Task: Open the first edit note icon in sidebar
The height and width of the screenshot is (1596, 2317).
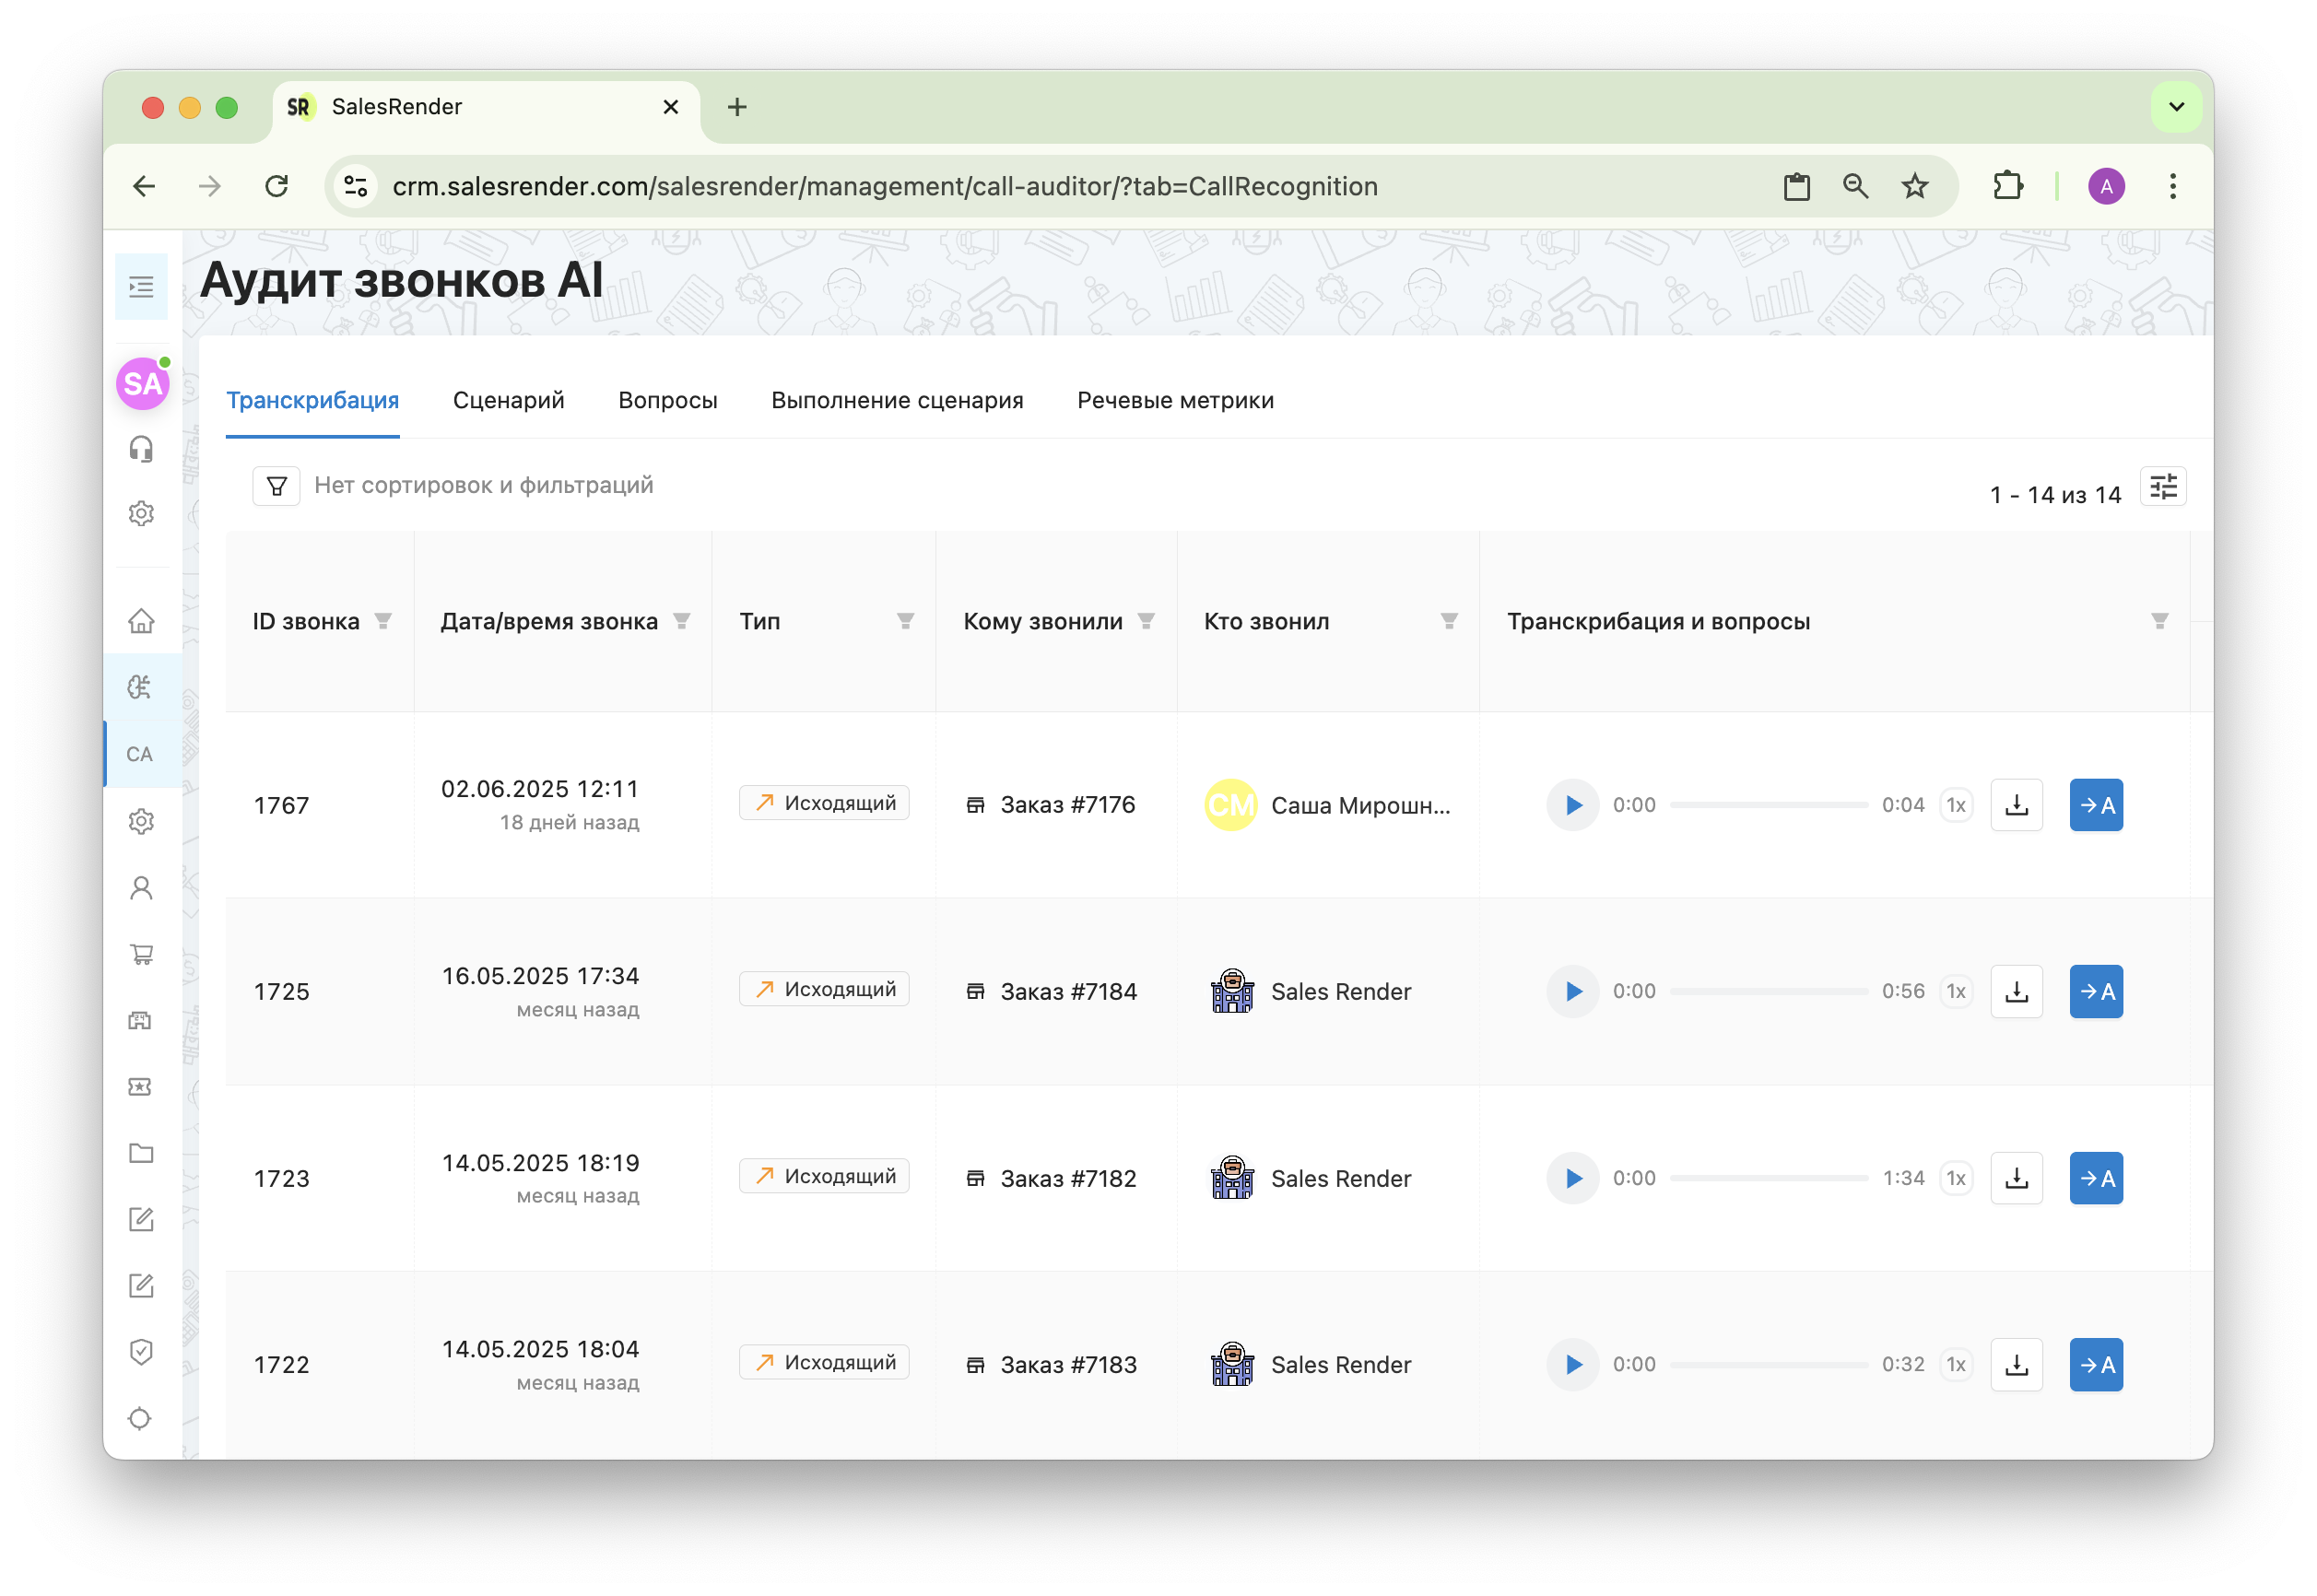Action: click(141, 1219)
